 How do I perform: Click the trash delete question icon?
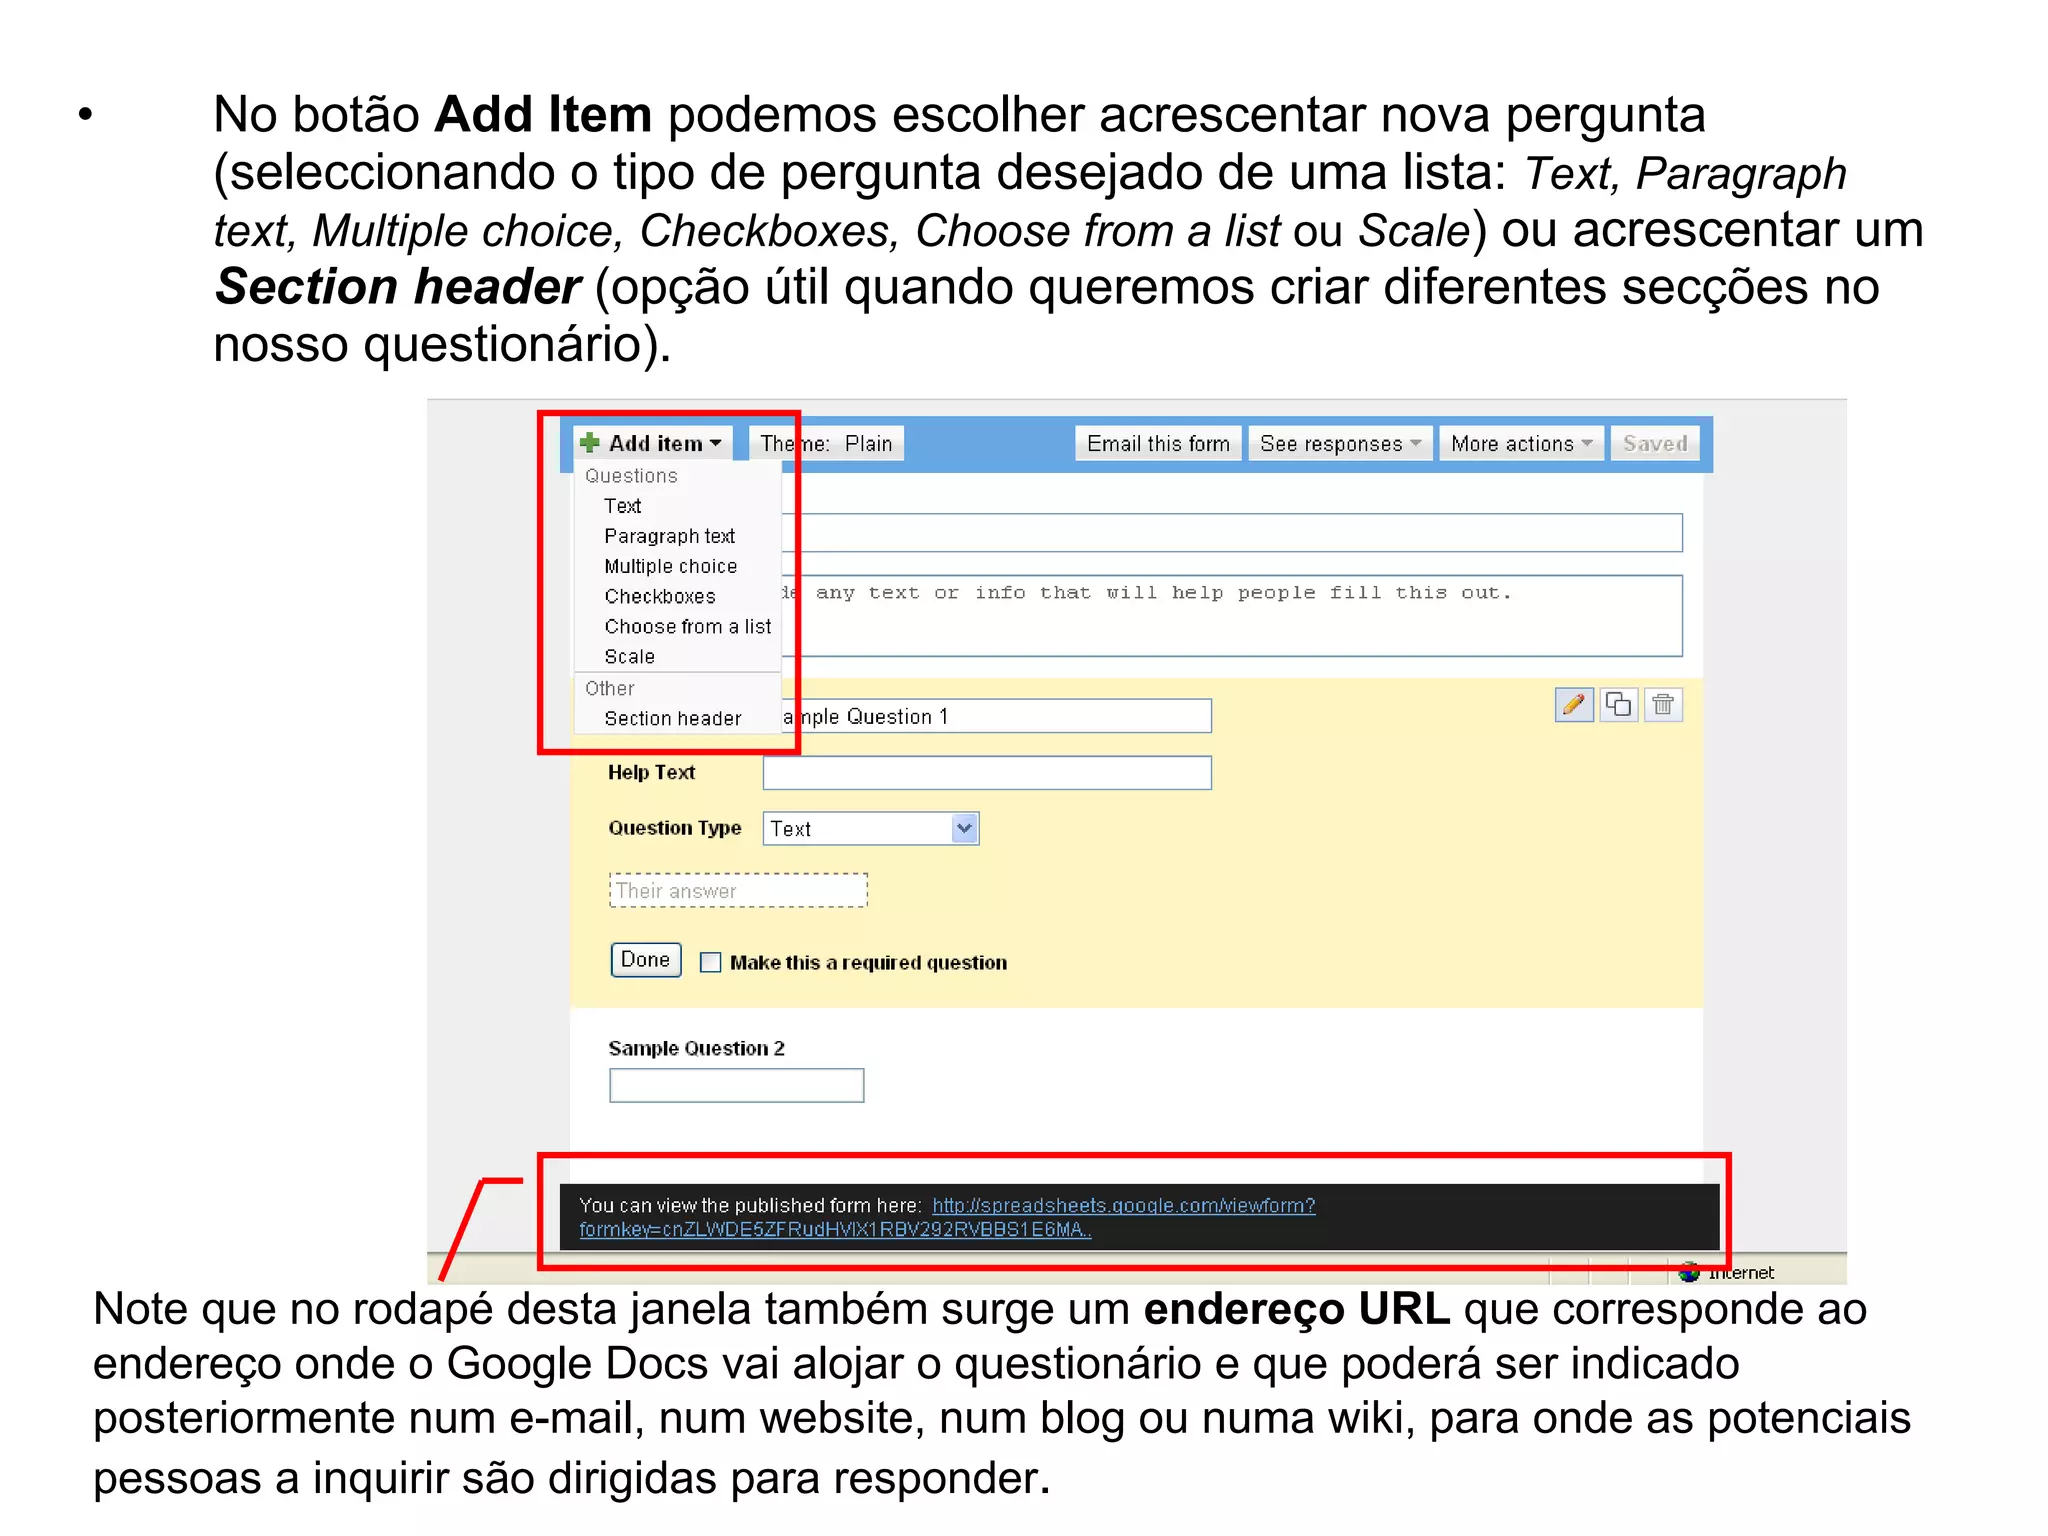coord(1663,705)
